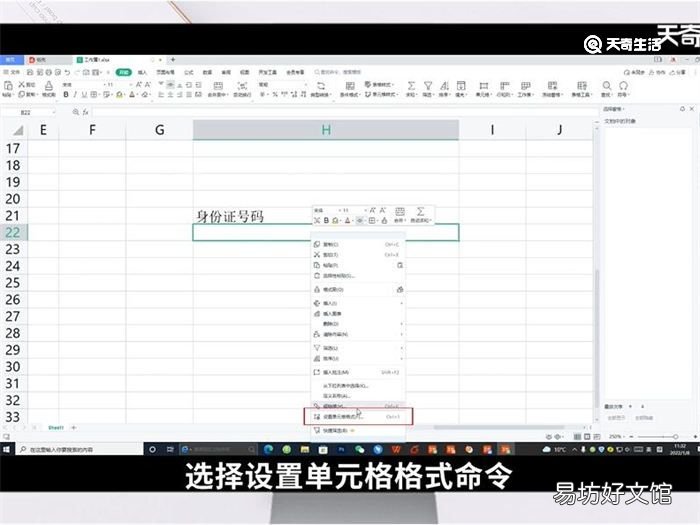Click the Format Painter brush icon

[49, 85]
